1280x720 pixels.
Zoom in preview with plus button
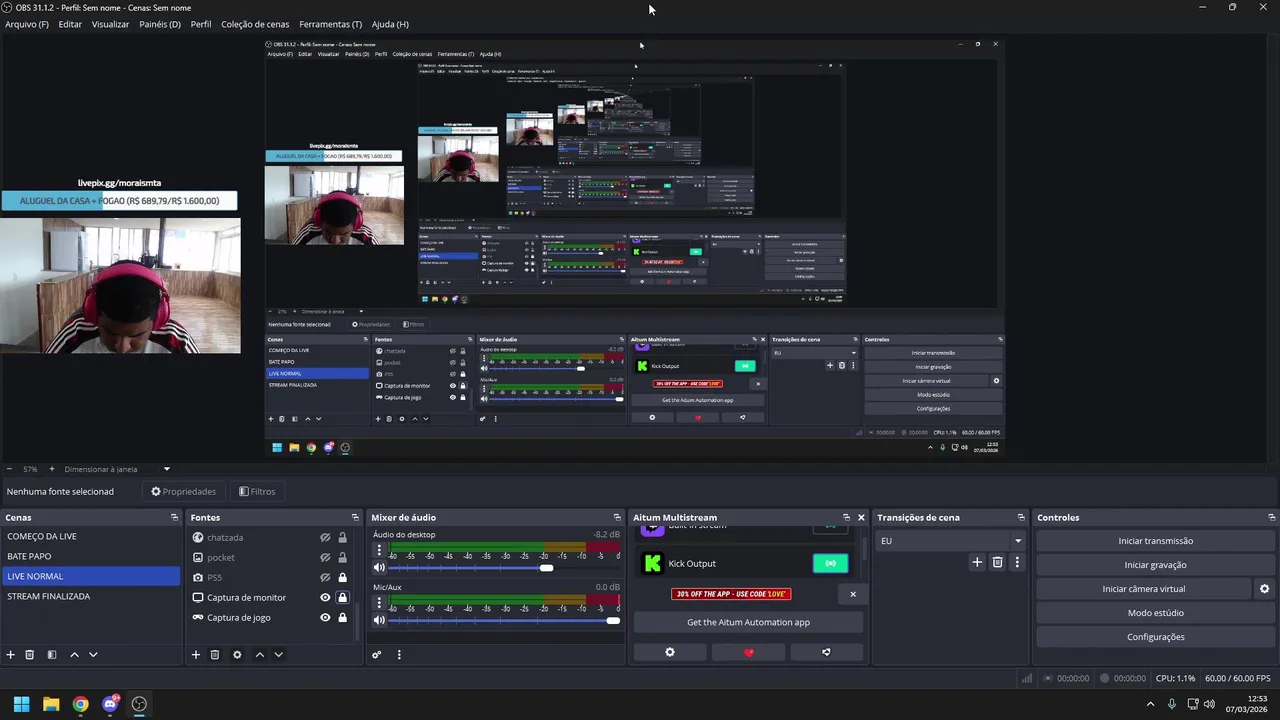click(52, 469)
